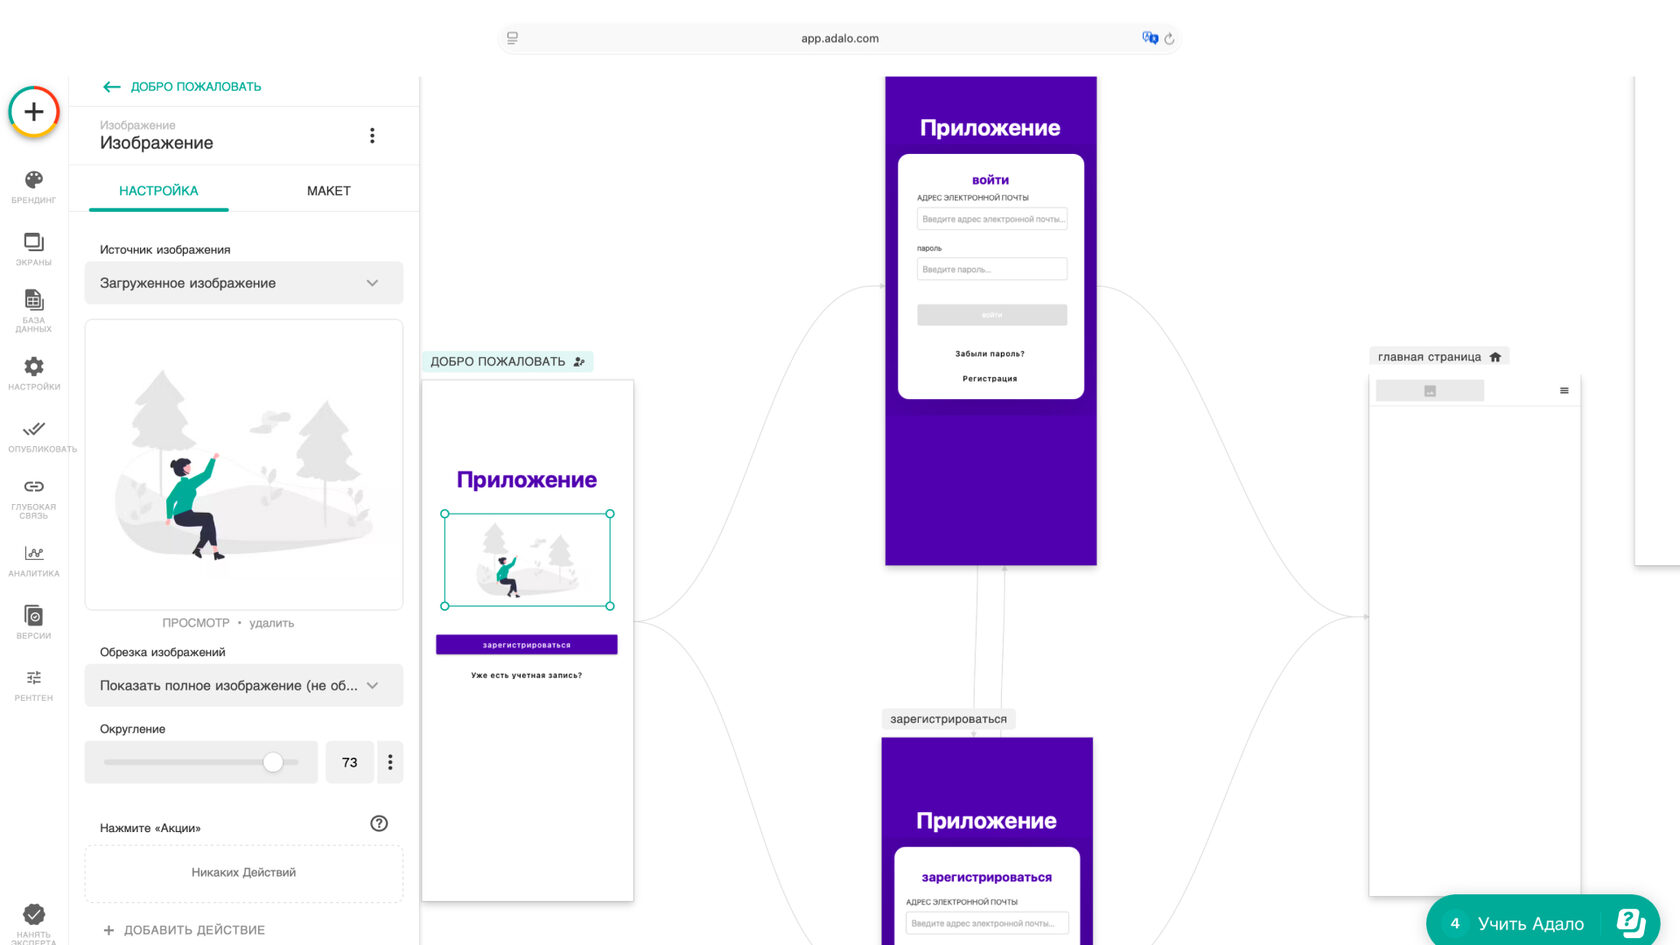Click удалить link under image preview

272,623
